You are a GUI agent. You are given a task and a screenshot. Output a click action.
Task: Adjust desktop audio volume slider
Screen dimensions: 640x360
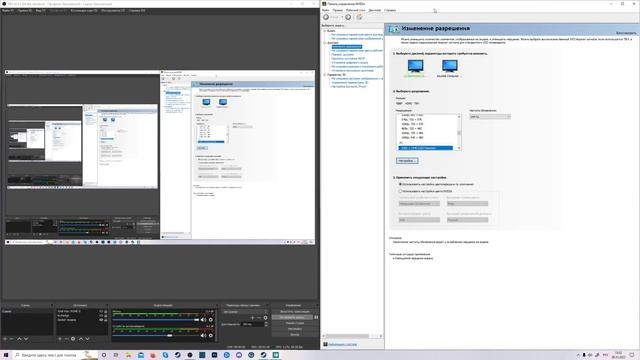click(x=156, y=336)
